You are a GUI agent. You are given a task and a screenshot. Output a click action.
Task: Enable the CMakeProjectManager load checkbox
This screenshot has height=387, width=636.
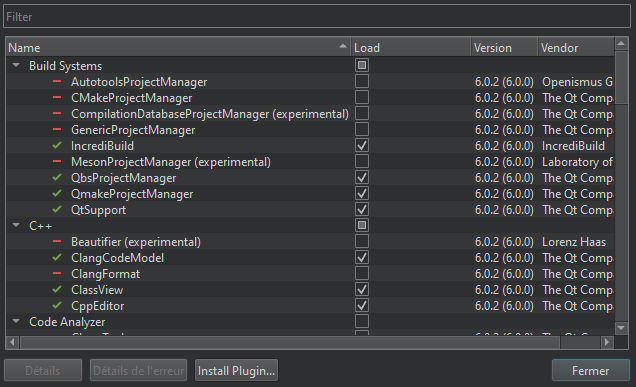(x=362, y=97)
